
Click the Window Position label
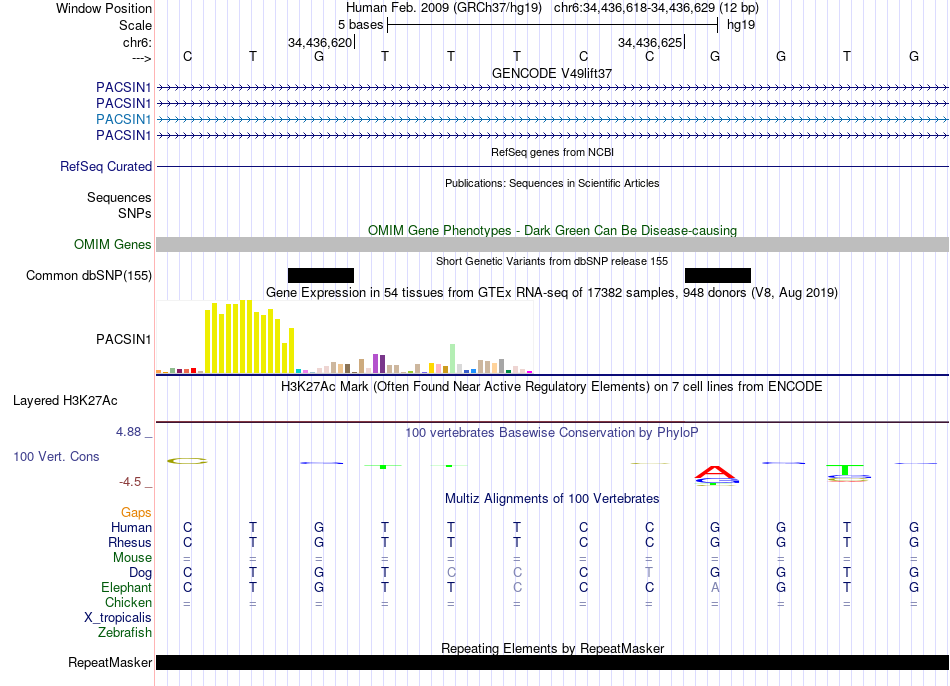coord(104,8)
